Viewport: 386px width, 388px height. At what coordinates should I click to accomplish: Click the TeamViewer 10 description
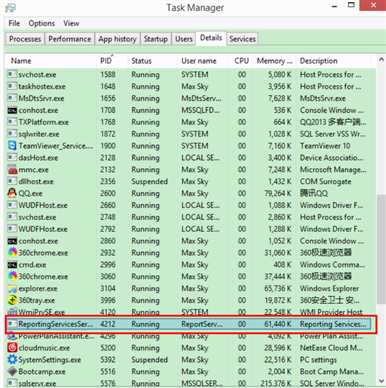[325, 146]
